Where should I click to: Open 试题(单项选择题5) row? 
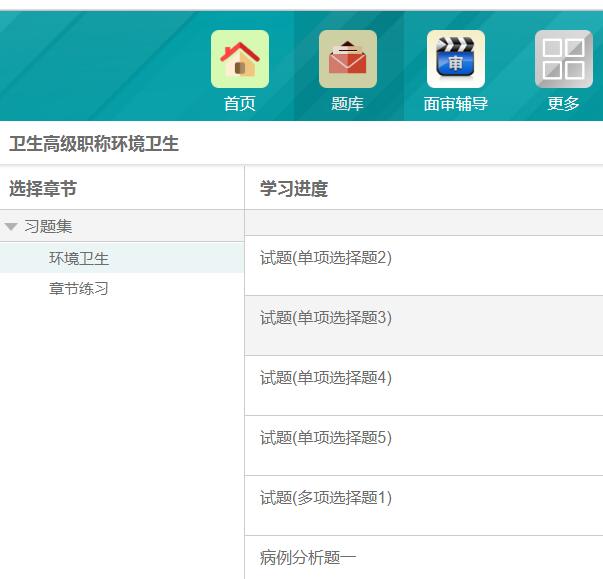pyautogui.click(x=424, y=446)
